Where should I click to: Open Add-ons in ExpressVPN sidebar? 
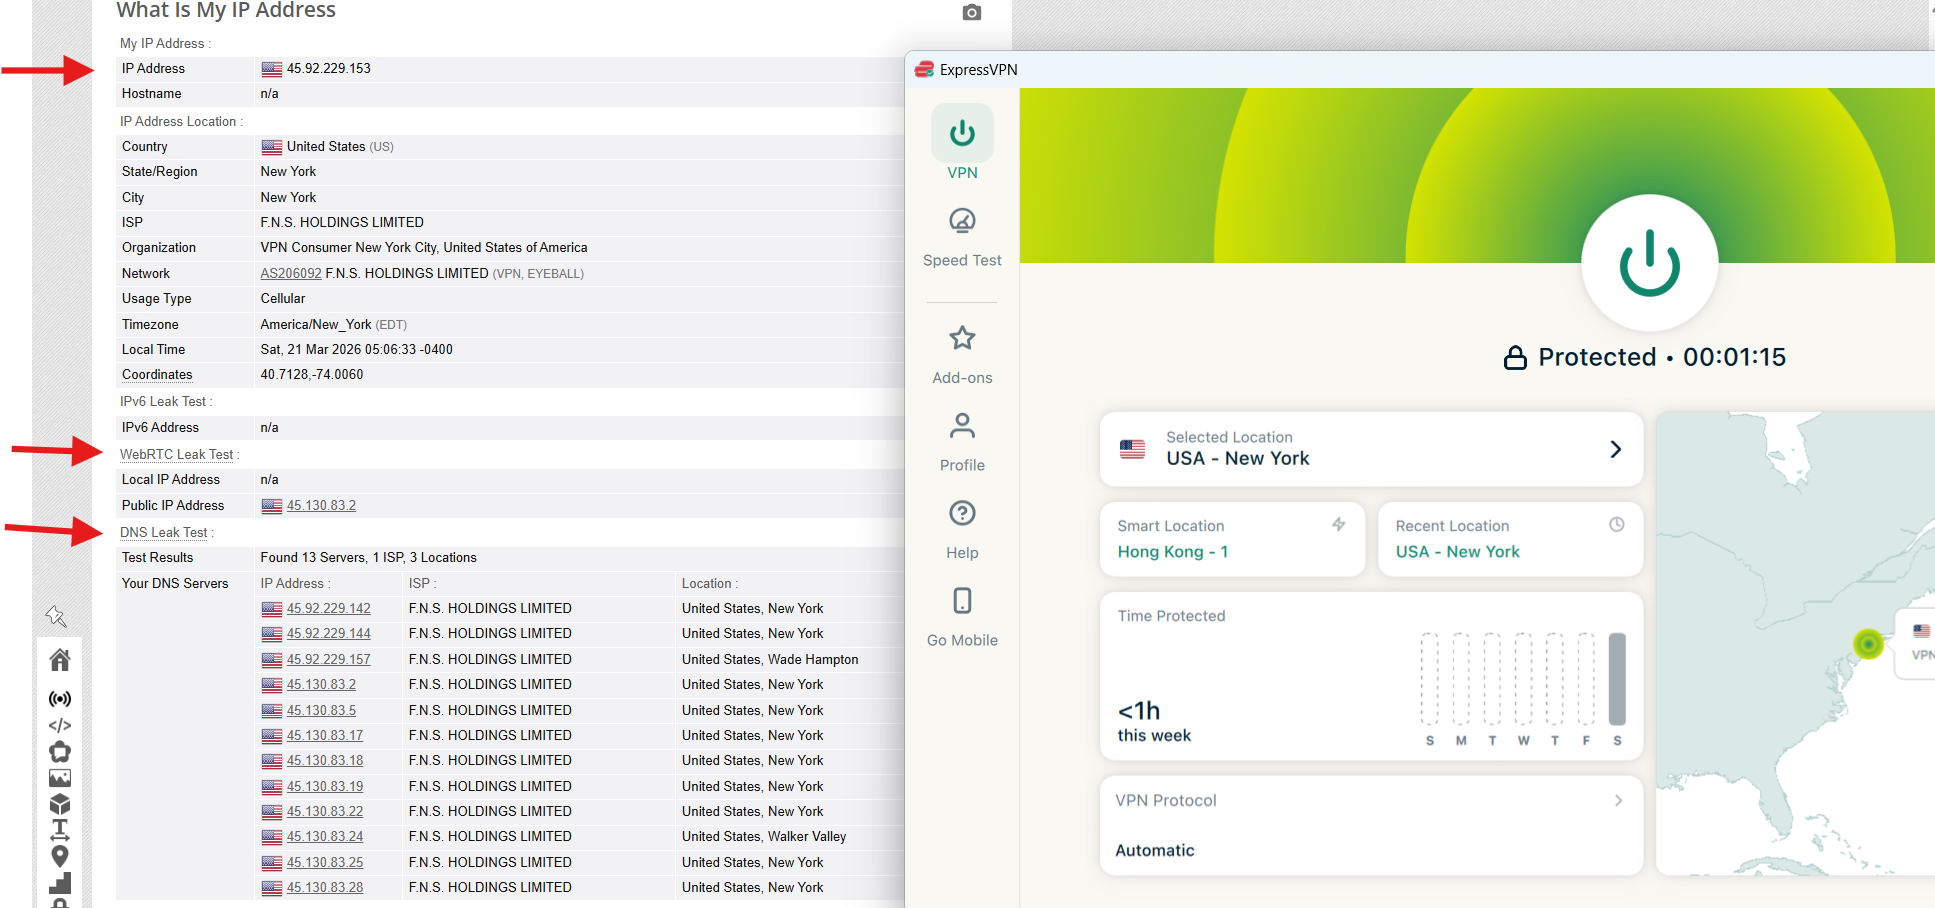coord(962,355)
